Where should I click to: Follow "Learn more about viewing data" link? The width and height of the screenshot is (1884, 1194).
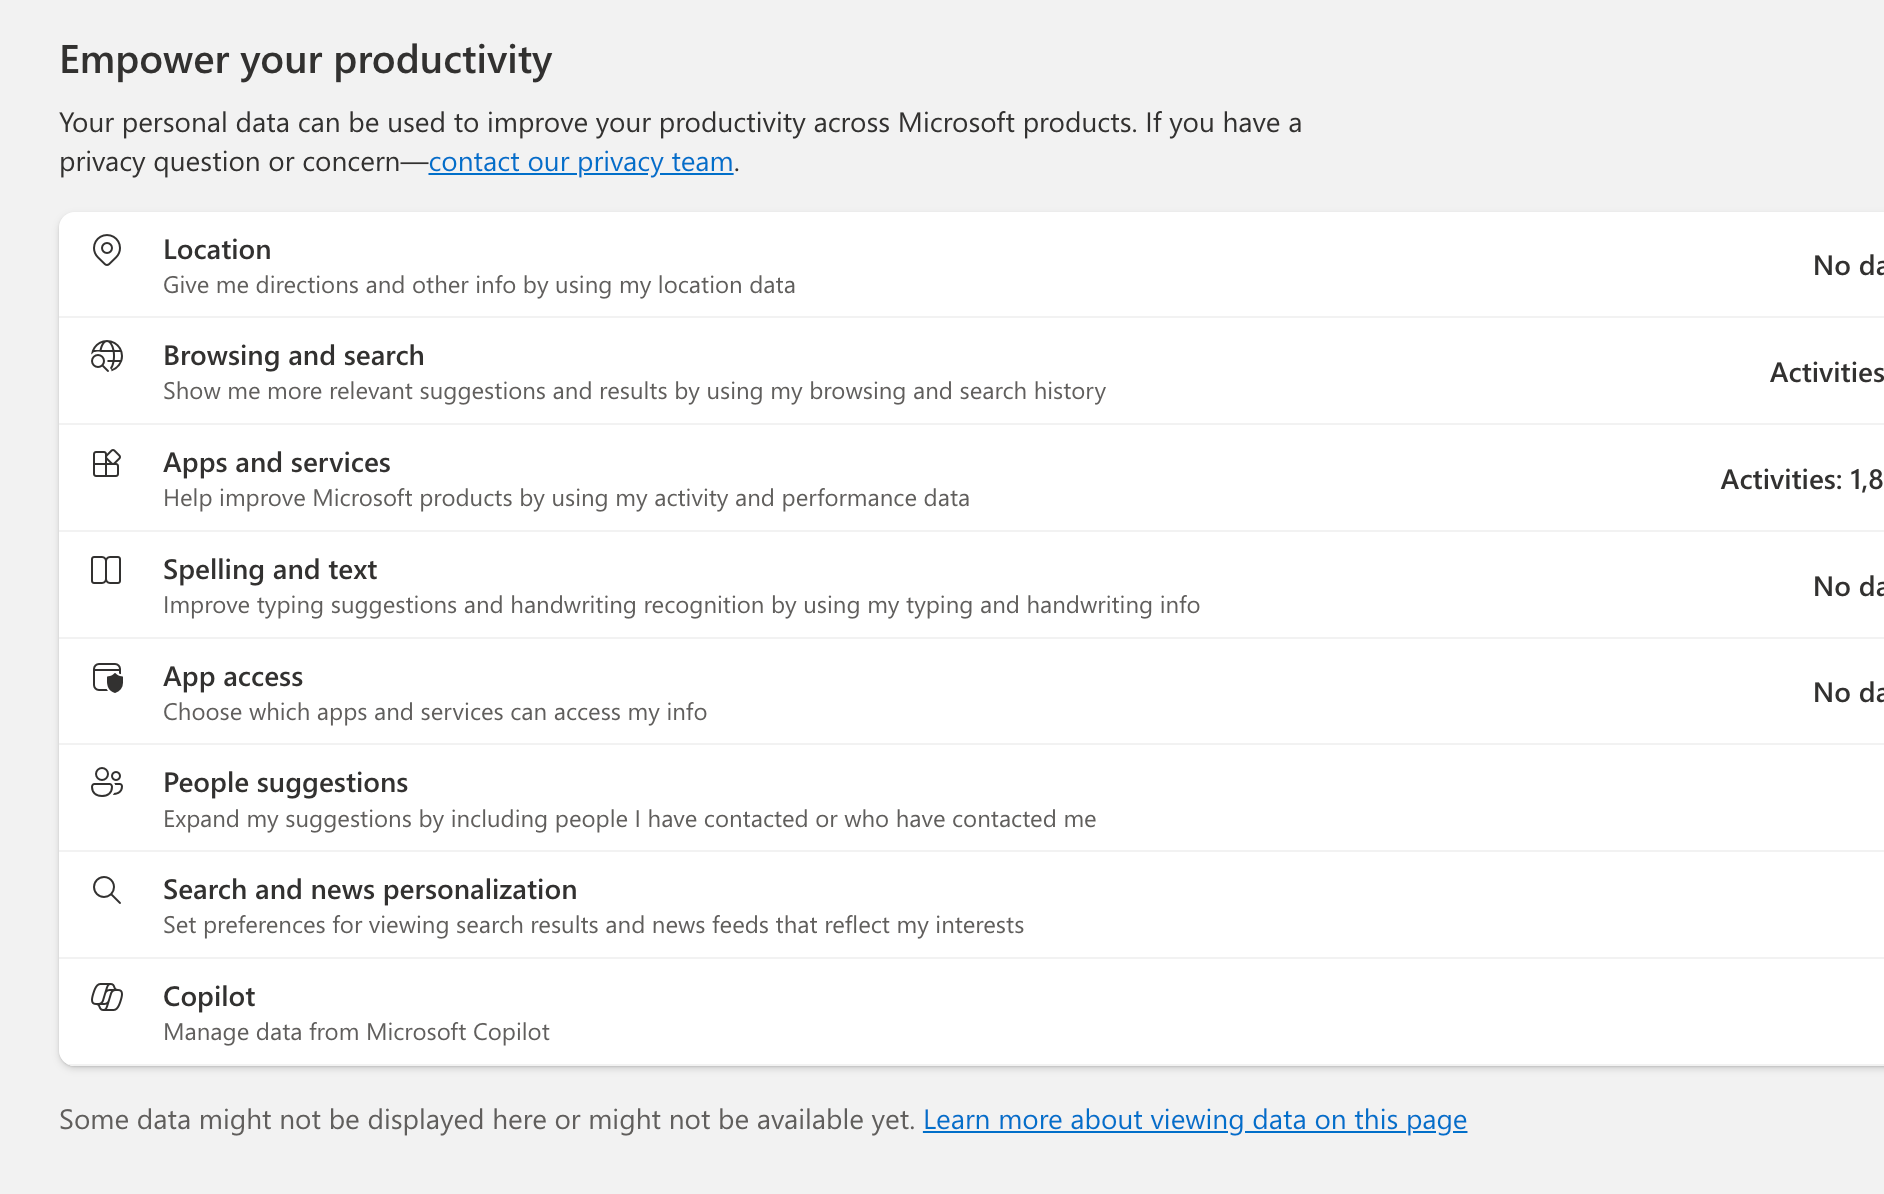tap(1194, 1120)
